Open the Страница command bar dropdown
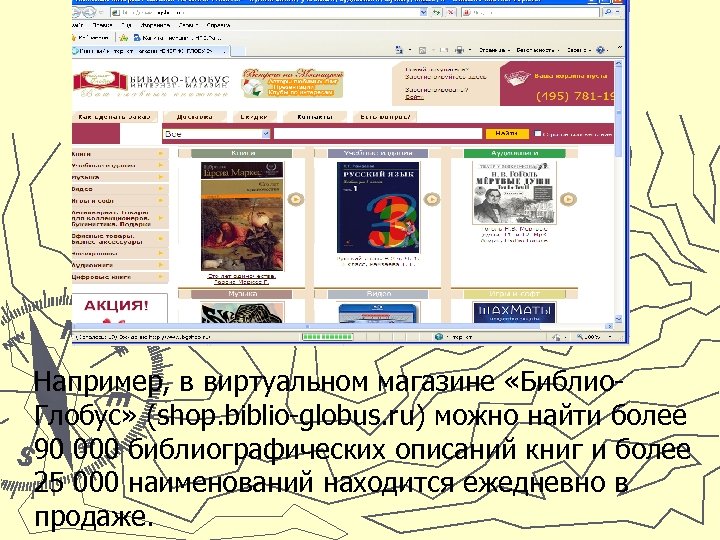 pyautogui.click(x=494, y=50)
